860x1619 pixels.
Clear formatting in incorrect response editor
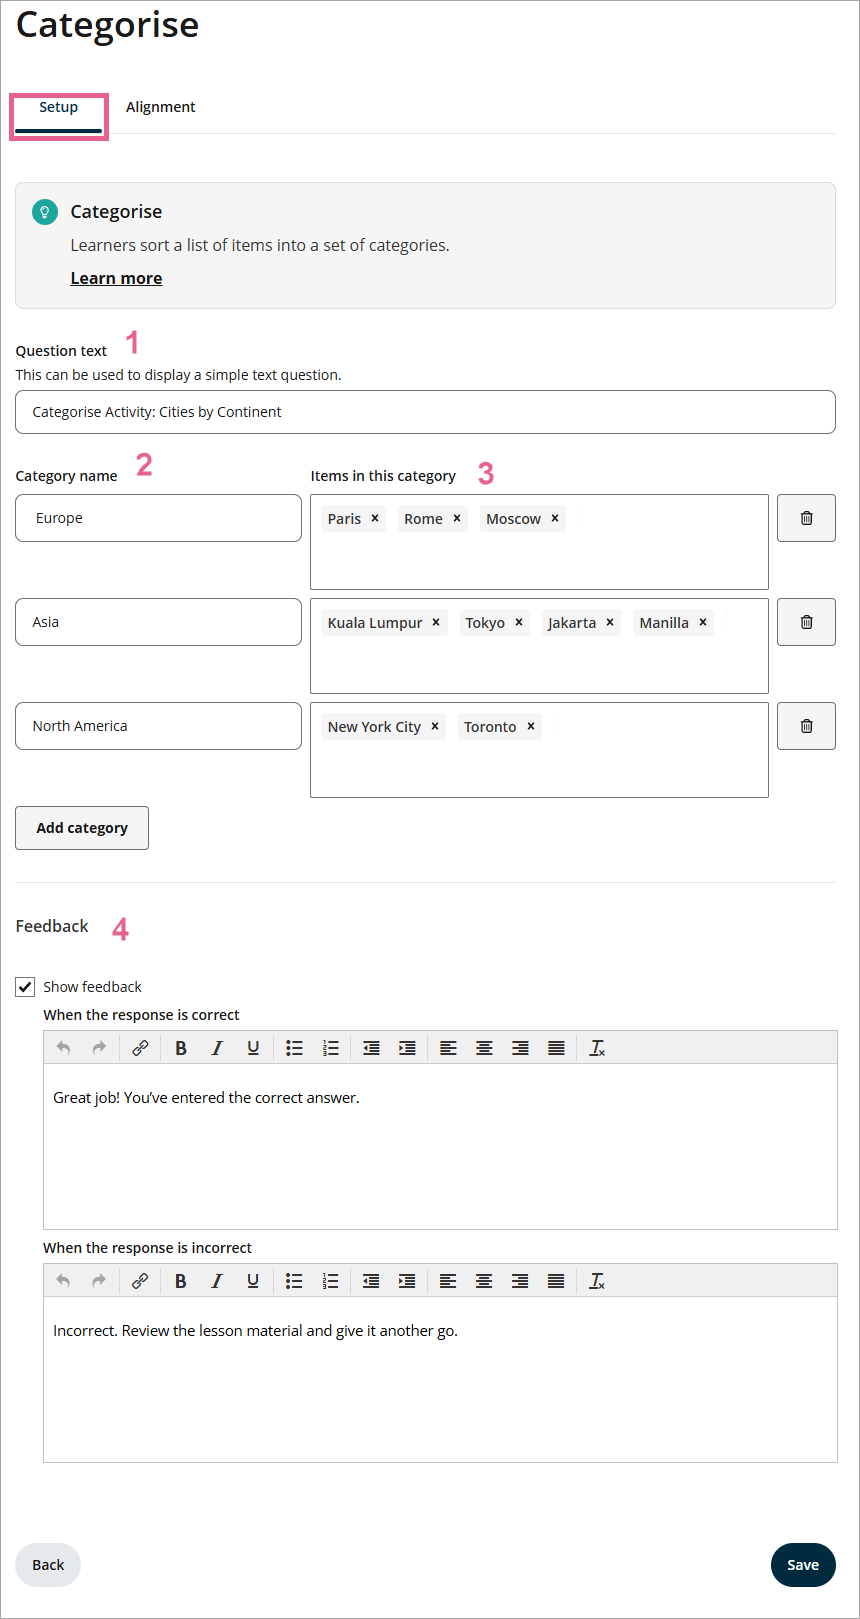point(597,1281)
